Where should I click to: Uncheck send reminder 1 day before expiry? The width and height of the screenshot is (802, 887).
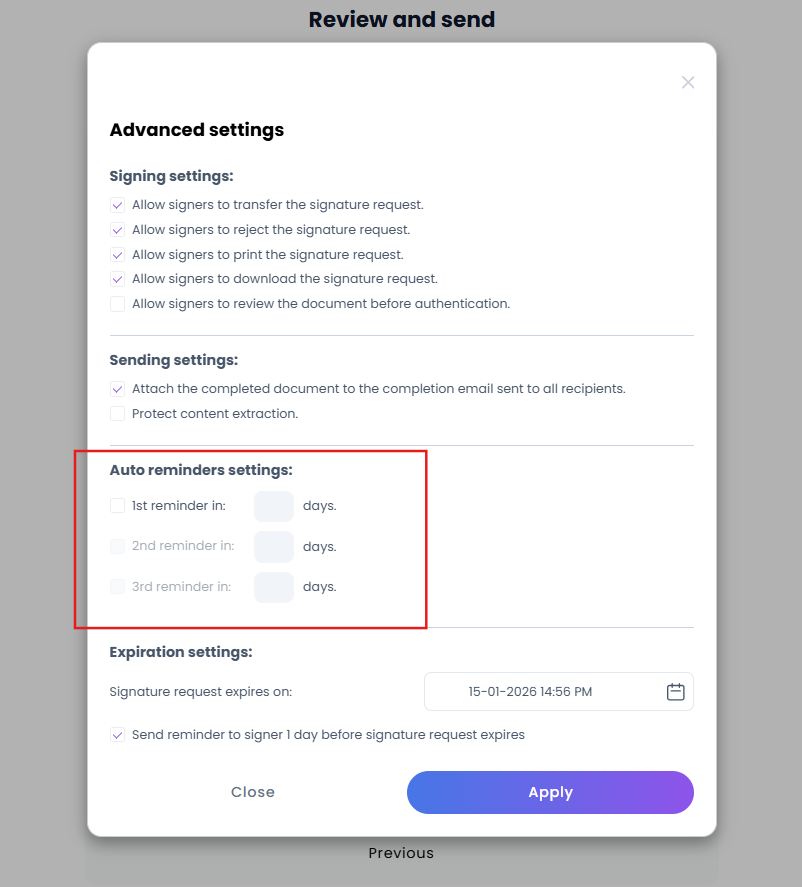tap(117, 735)
